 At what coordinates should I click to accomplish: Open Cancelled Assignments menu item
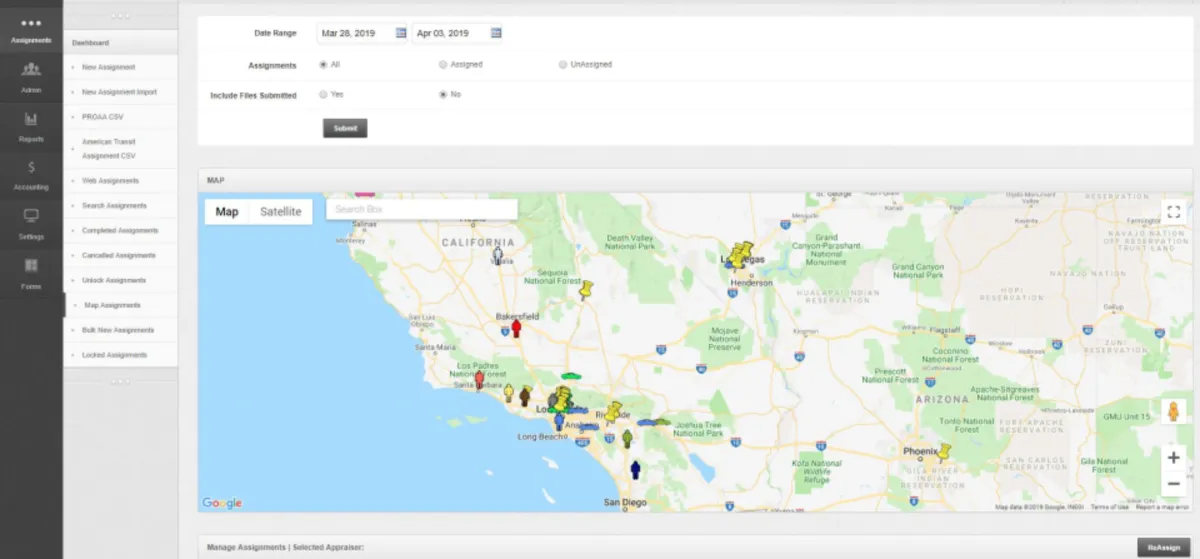(x=121, y=256)
